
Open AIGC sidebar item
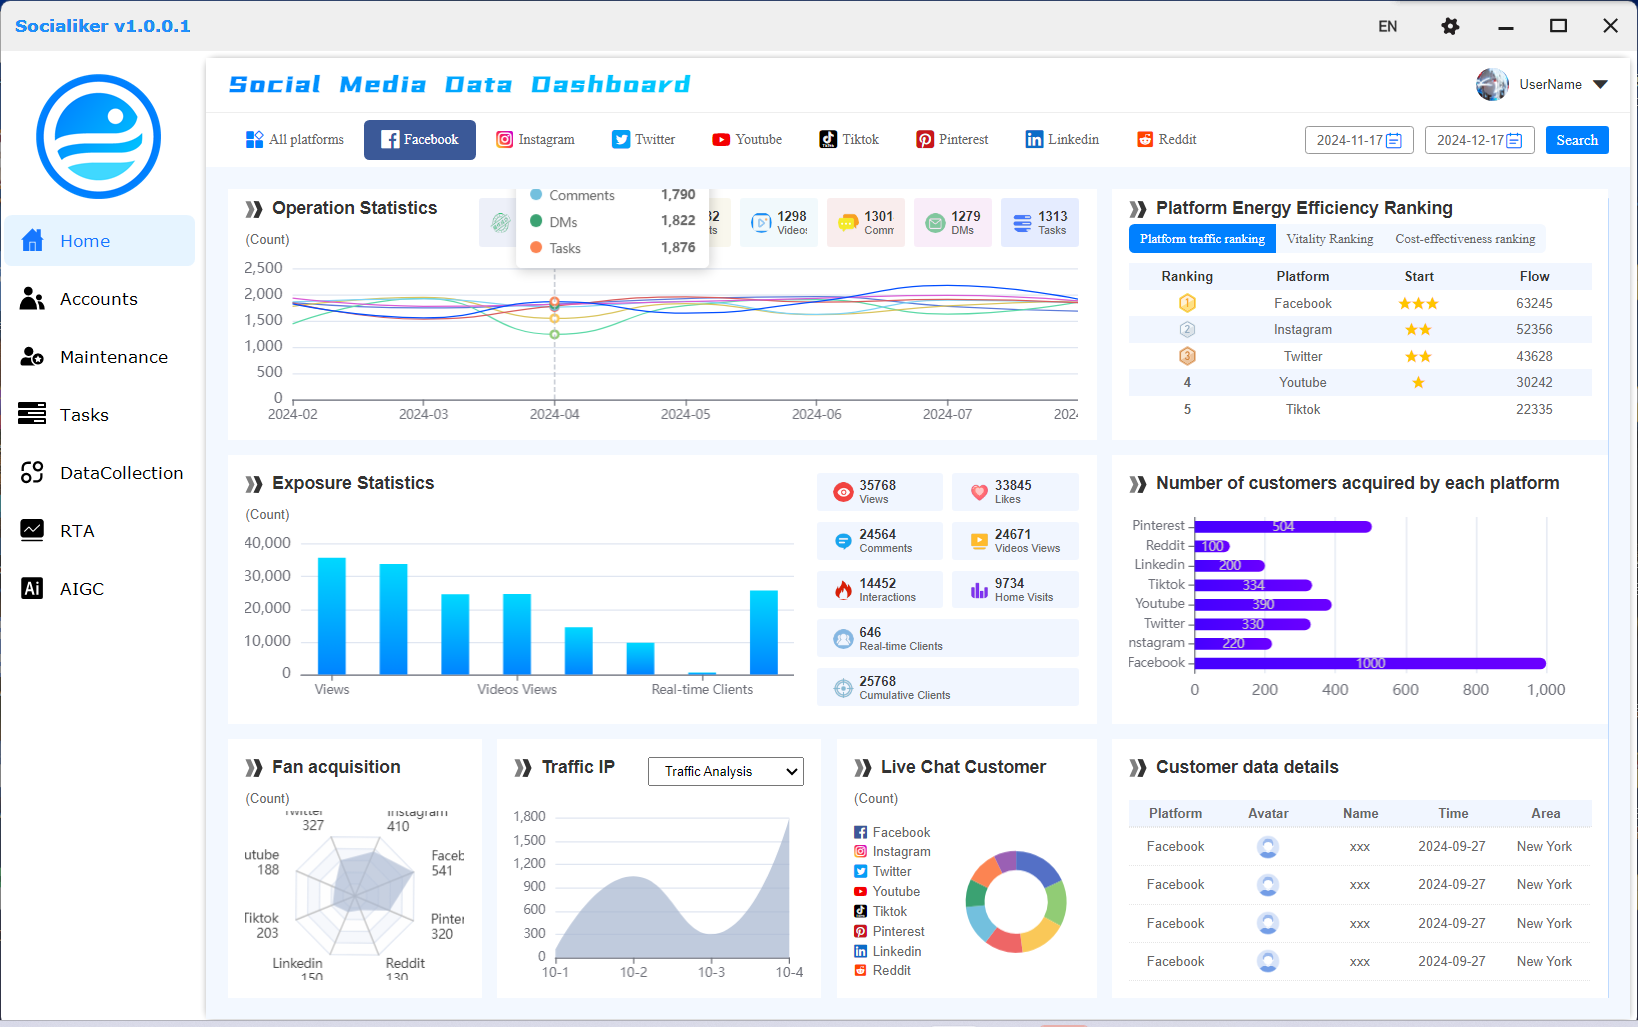99,588
